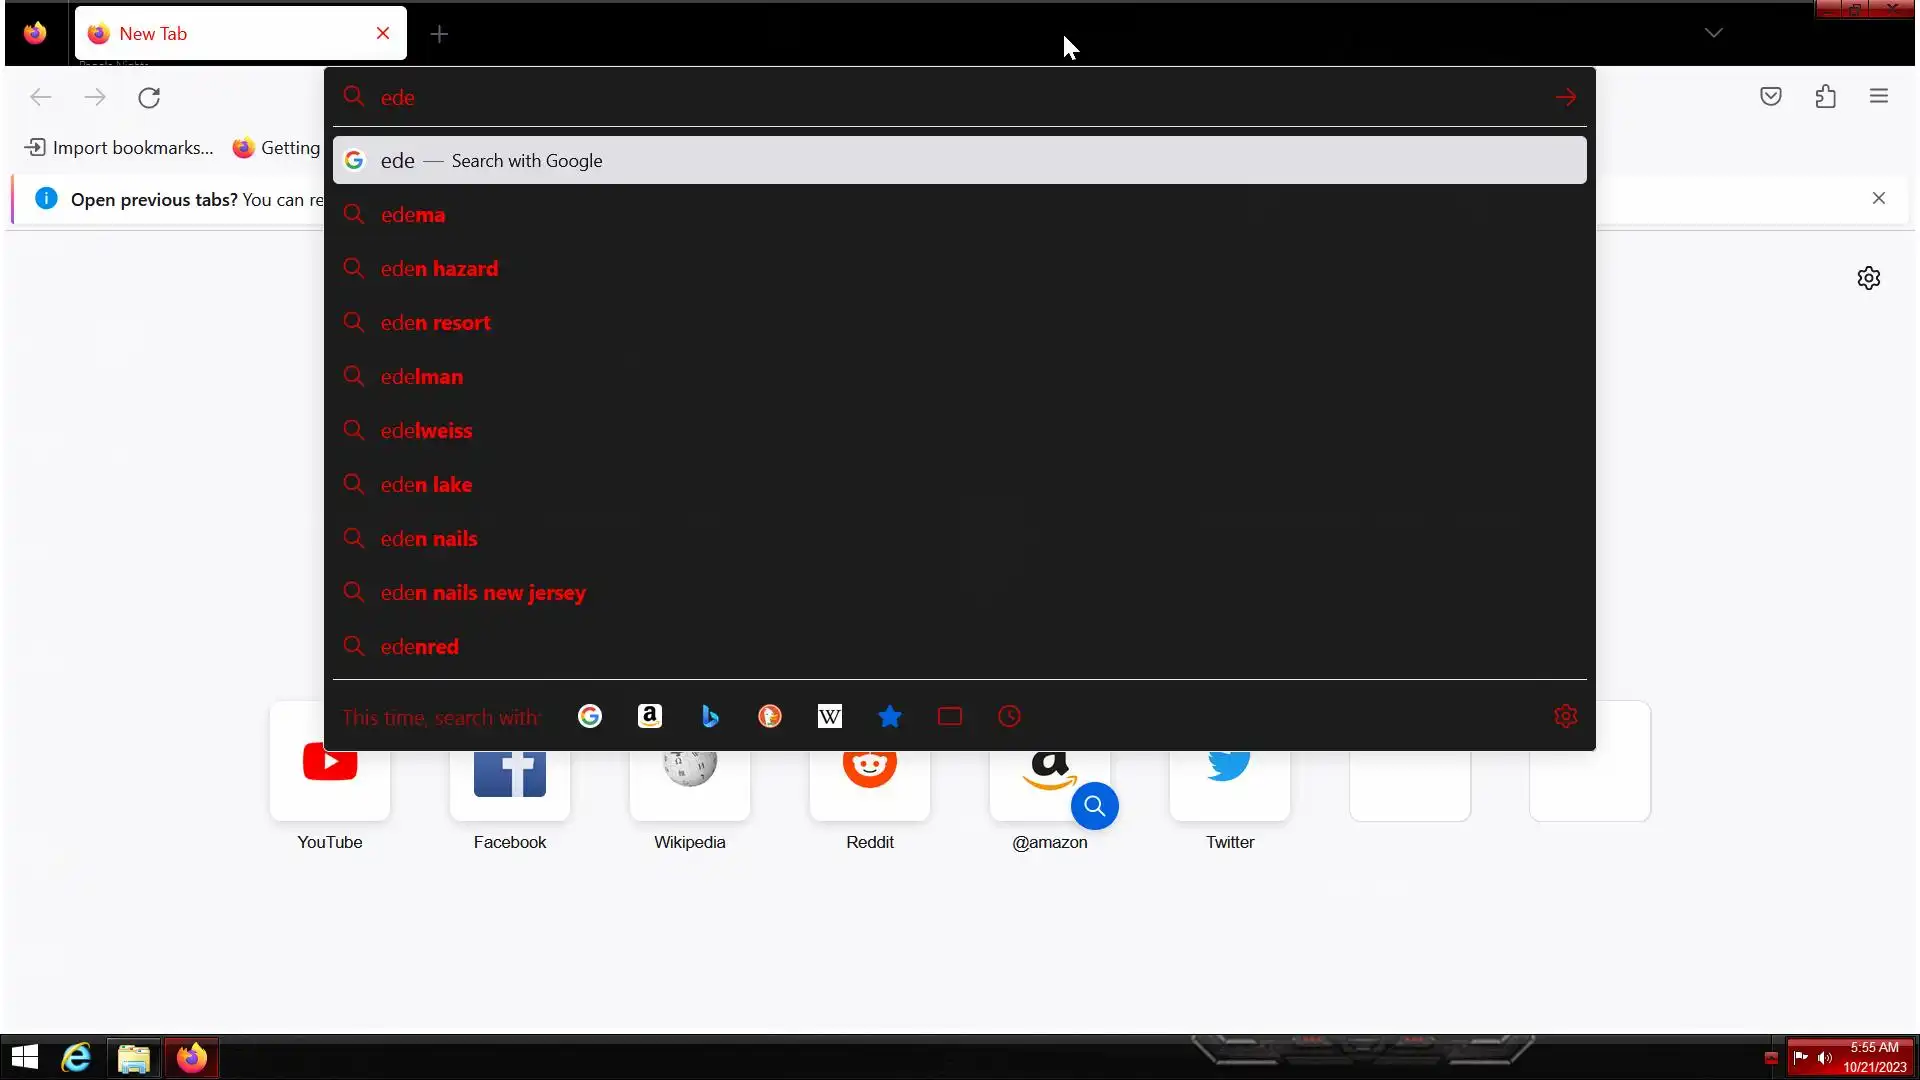
Task: Open search settings gear in dropdown
Action: pos(1566,716)
